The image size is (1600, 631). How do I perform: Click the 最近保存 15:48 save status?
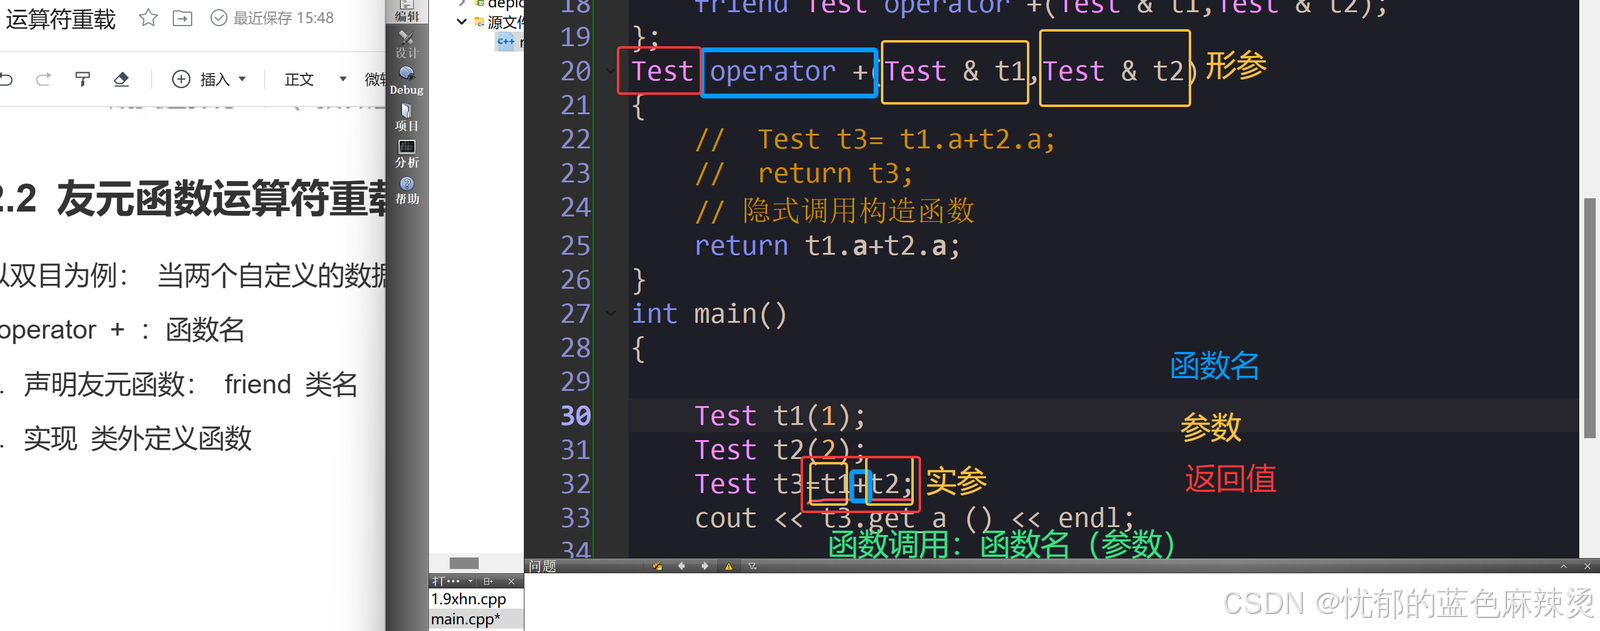pos(272,18)
